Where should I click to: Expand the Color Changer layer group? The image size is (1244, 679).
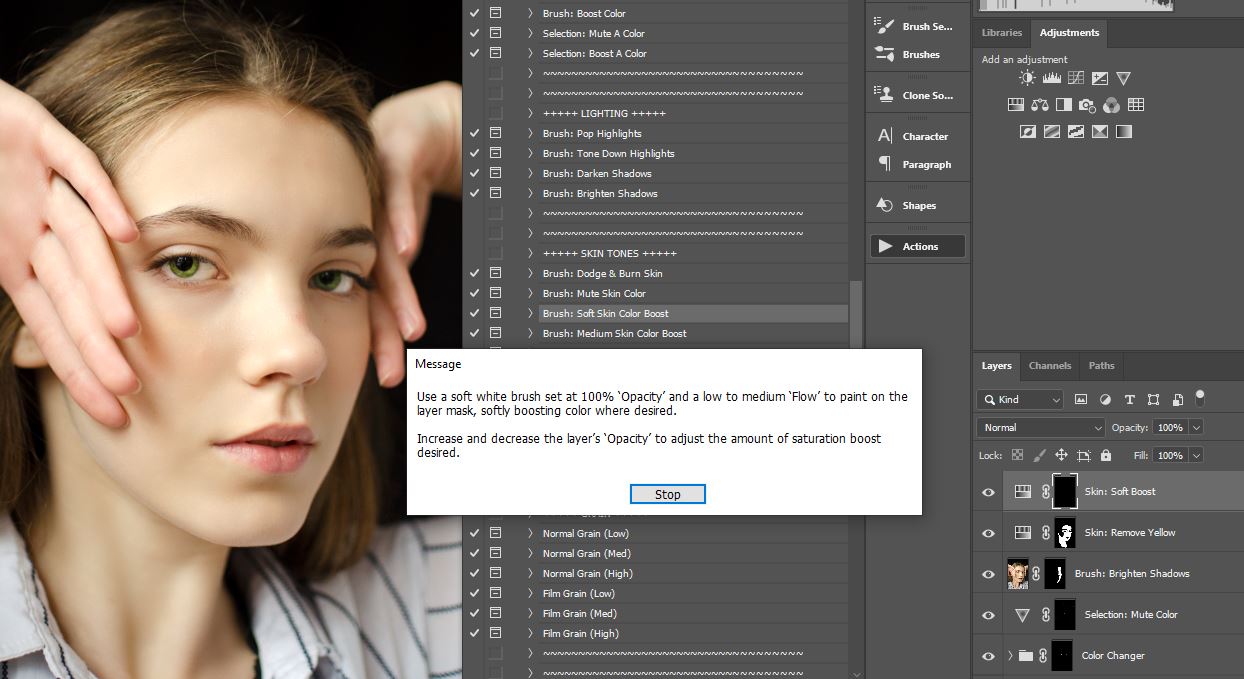[1009, 656]
